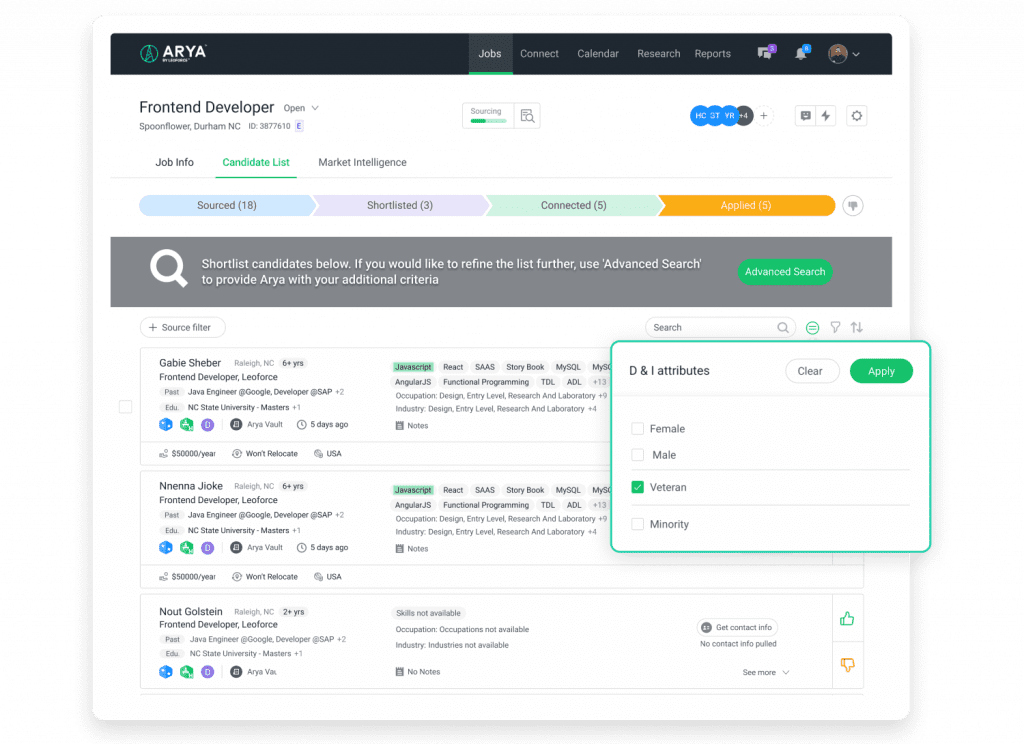Click Apply in D & I attributes
1024x744 pixels.
click(881, 371)
